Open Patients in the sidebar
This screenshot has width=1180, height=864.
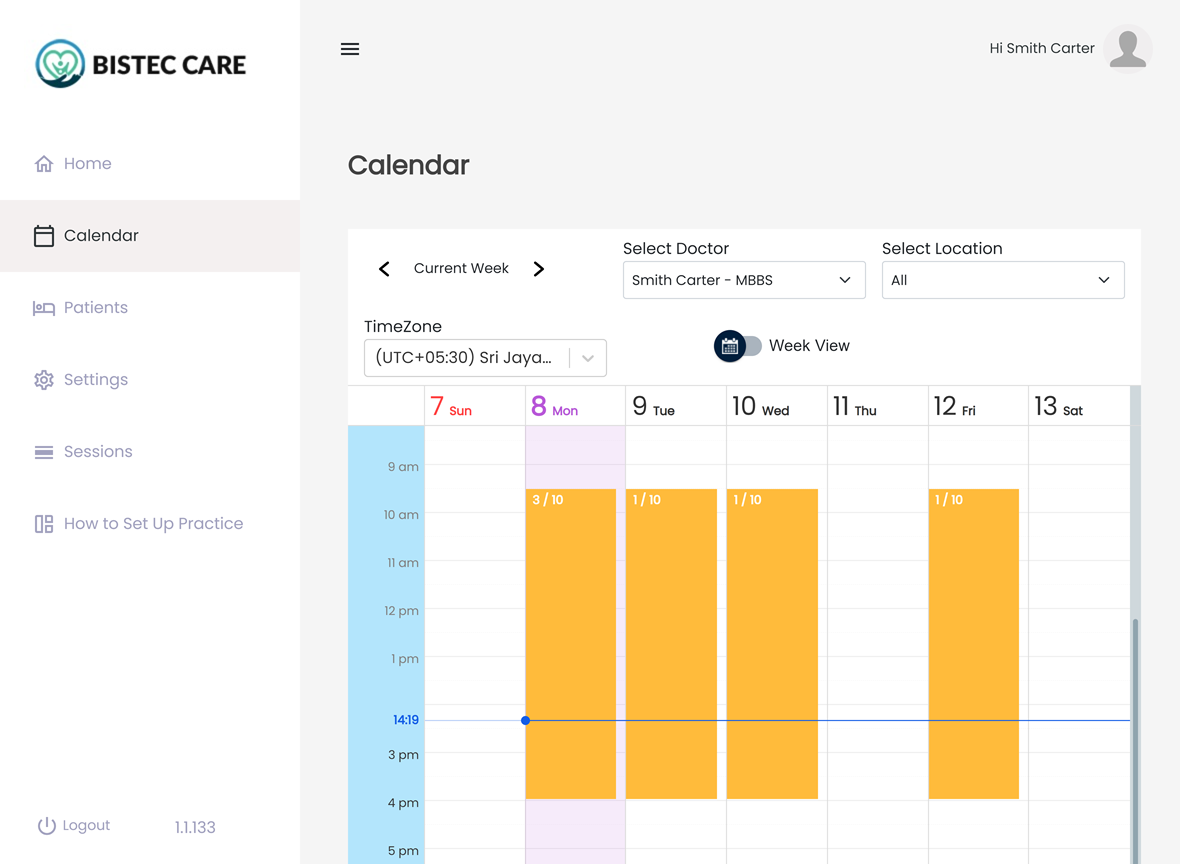click(x=95, y=308)
